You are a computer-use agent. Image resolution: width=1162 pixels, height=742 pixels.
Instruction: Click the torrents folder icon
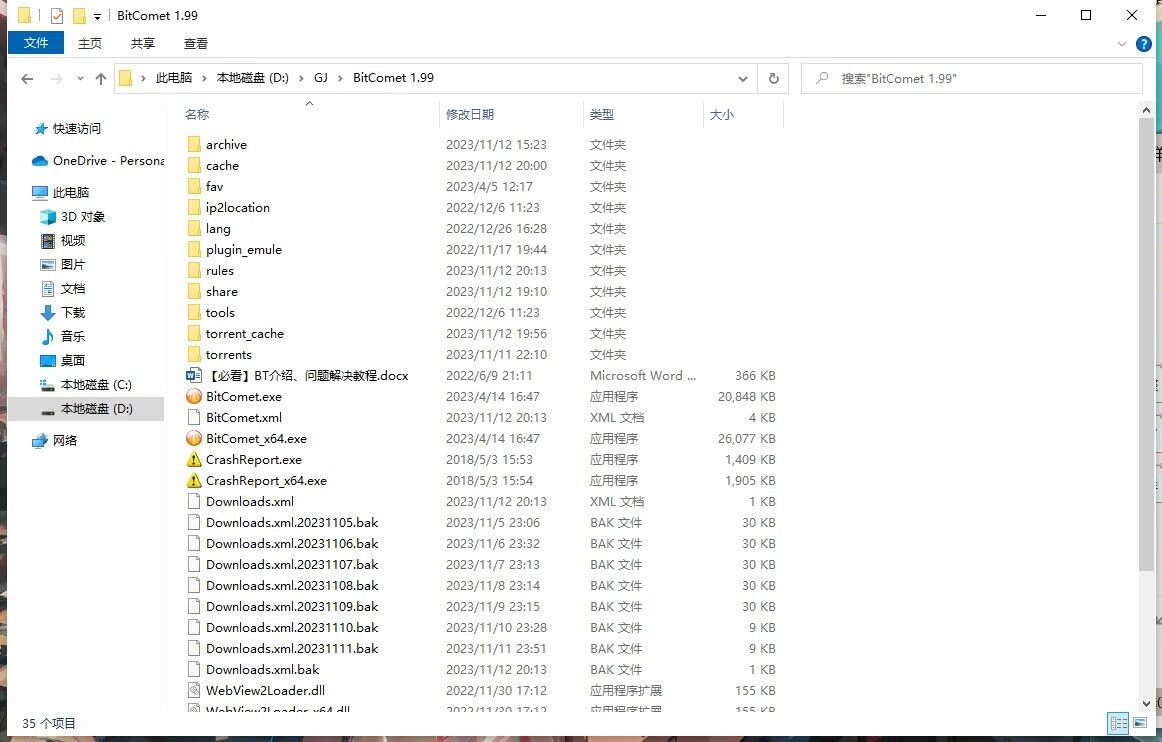(x=193, y=354)
